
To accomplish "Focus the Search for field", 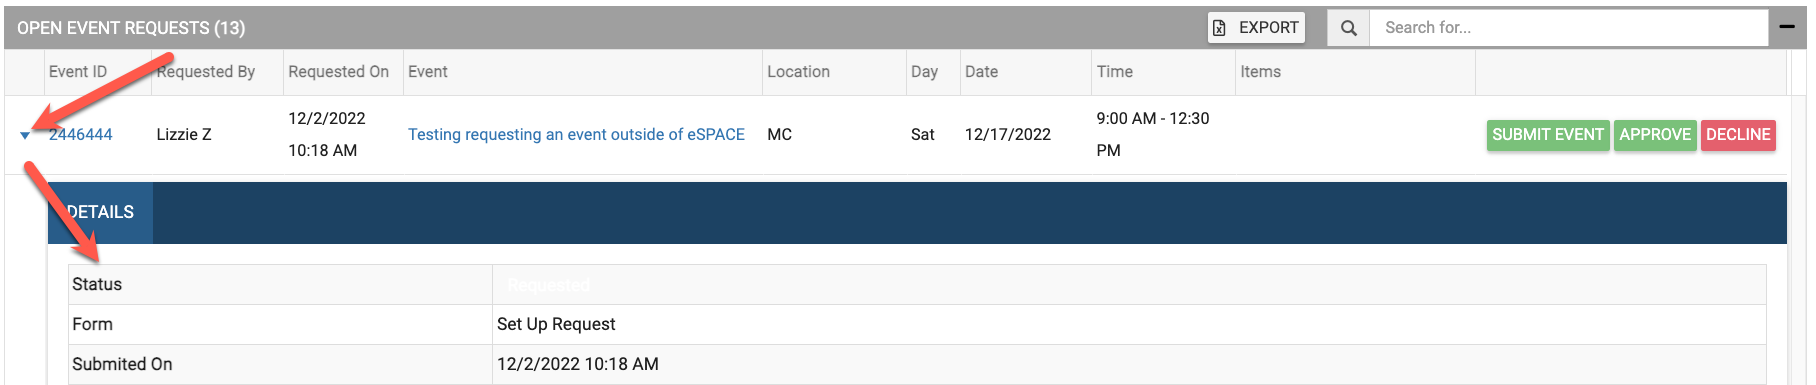I will tap(1568, 28).
